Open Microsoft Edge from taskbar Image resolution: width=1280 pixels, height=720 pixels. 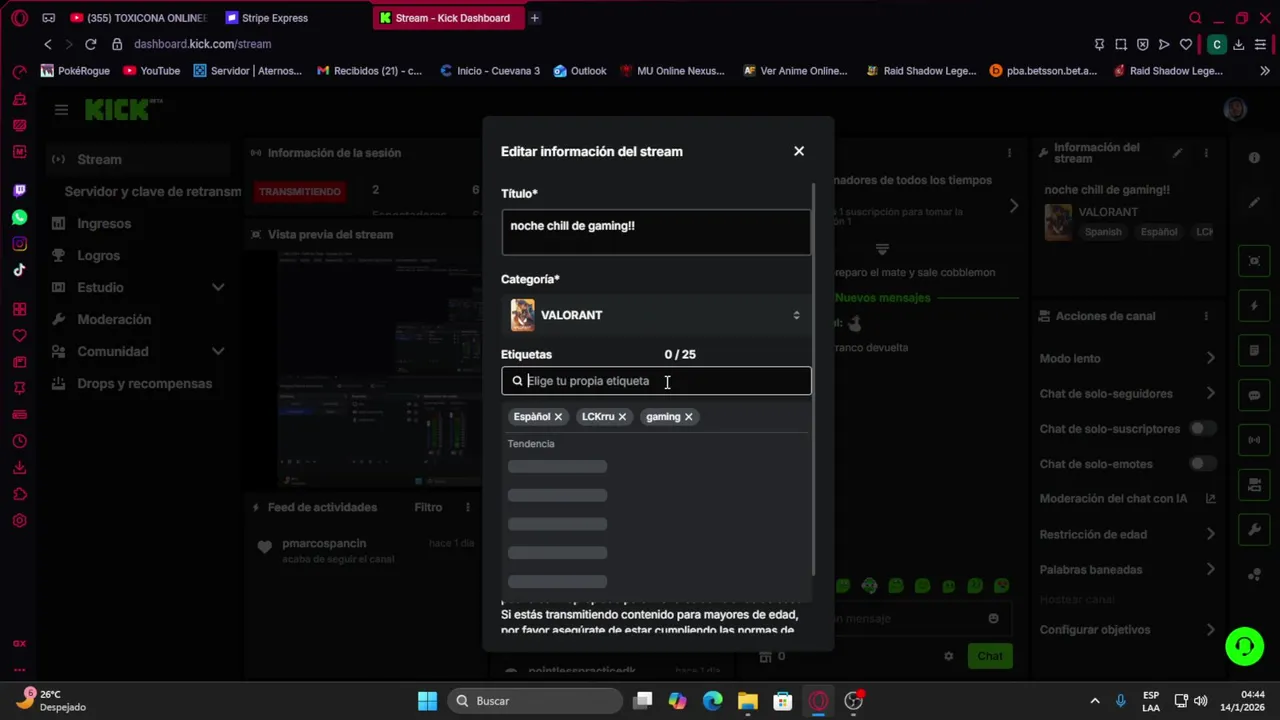(712, 701)
